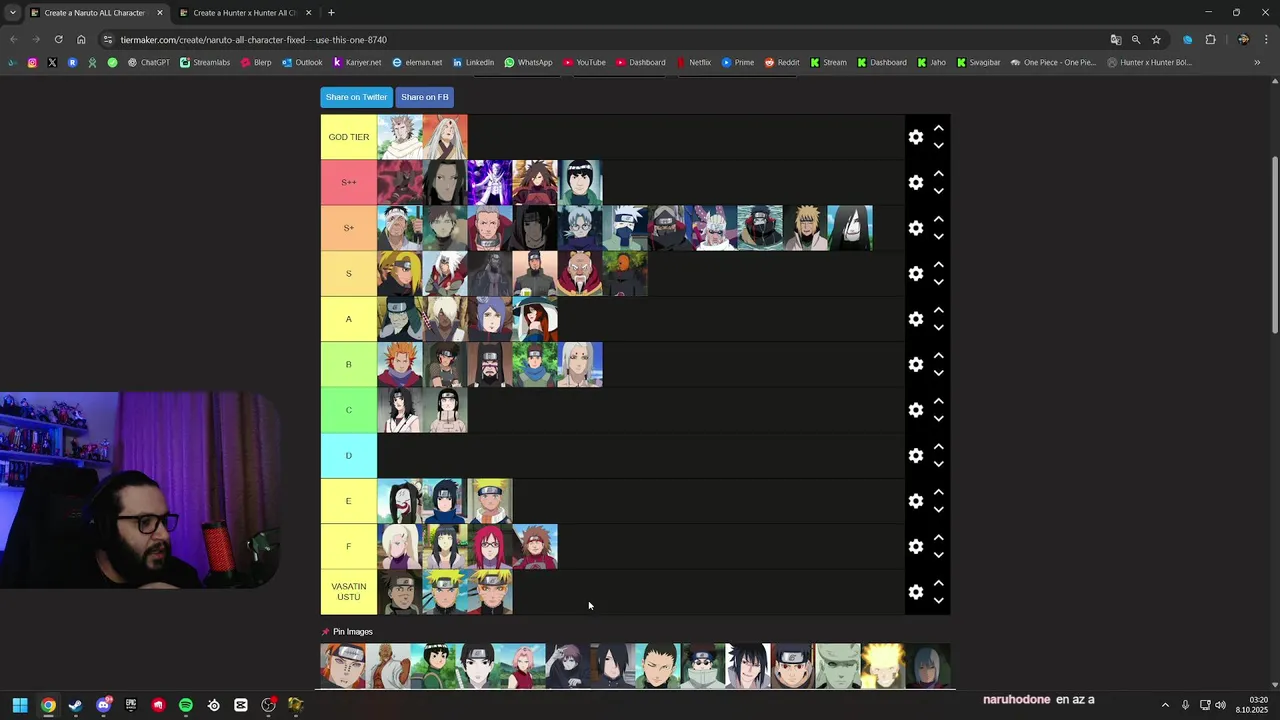Open Reddit bookmark

782,62
